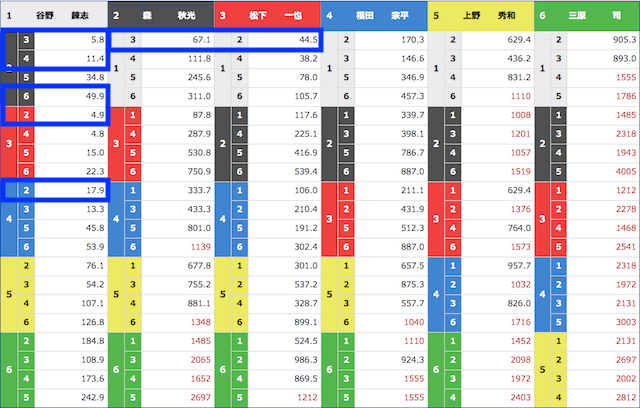
Task: Choose the odds value 750.9
Action: point(199,171)
